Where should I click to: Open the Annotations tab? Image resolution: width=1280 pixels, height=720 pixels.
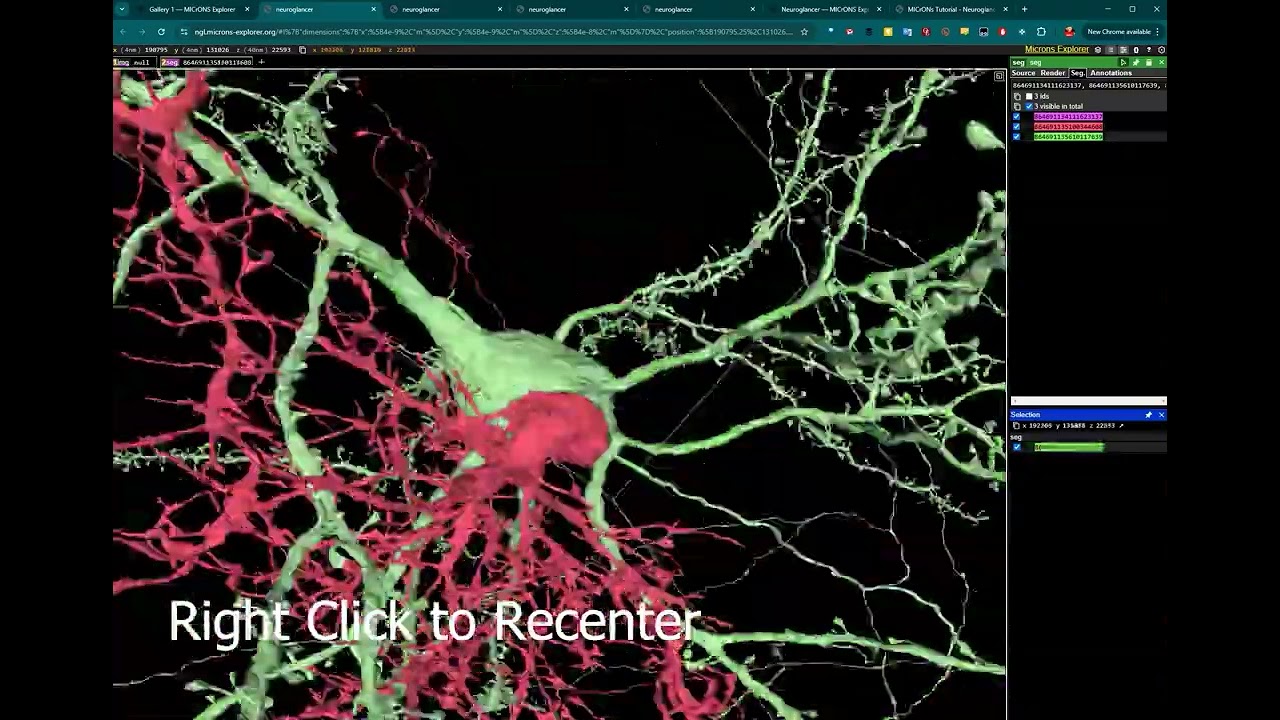1111,73
